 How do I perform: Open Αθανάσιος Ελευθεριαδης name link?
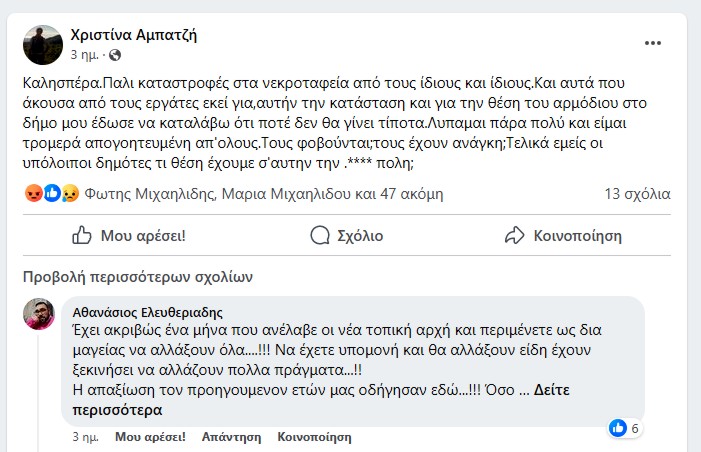click(x=148, y=311)
